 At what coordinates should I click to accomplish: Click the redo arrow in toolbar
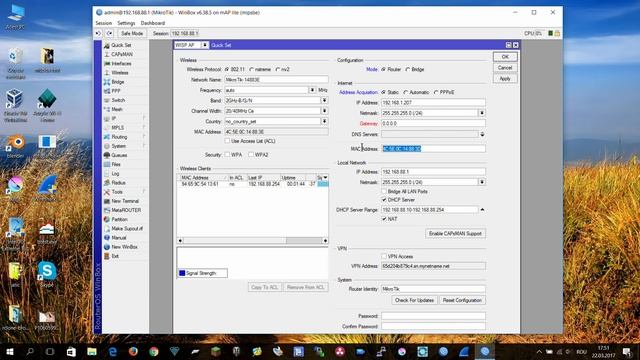pos(109,33)
